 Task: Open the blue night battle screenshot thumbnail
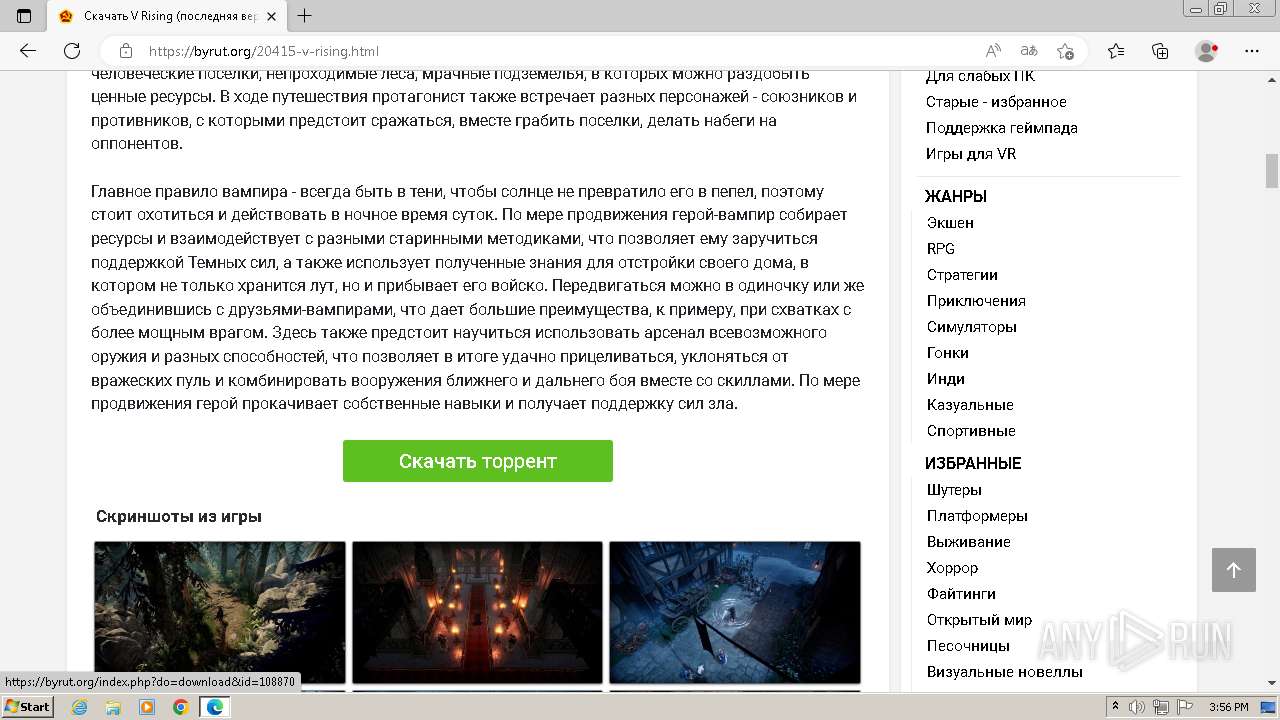click(x=735, y=612)
